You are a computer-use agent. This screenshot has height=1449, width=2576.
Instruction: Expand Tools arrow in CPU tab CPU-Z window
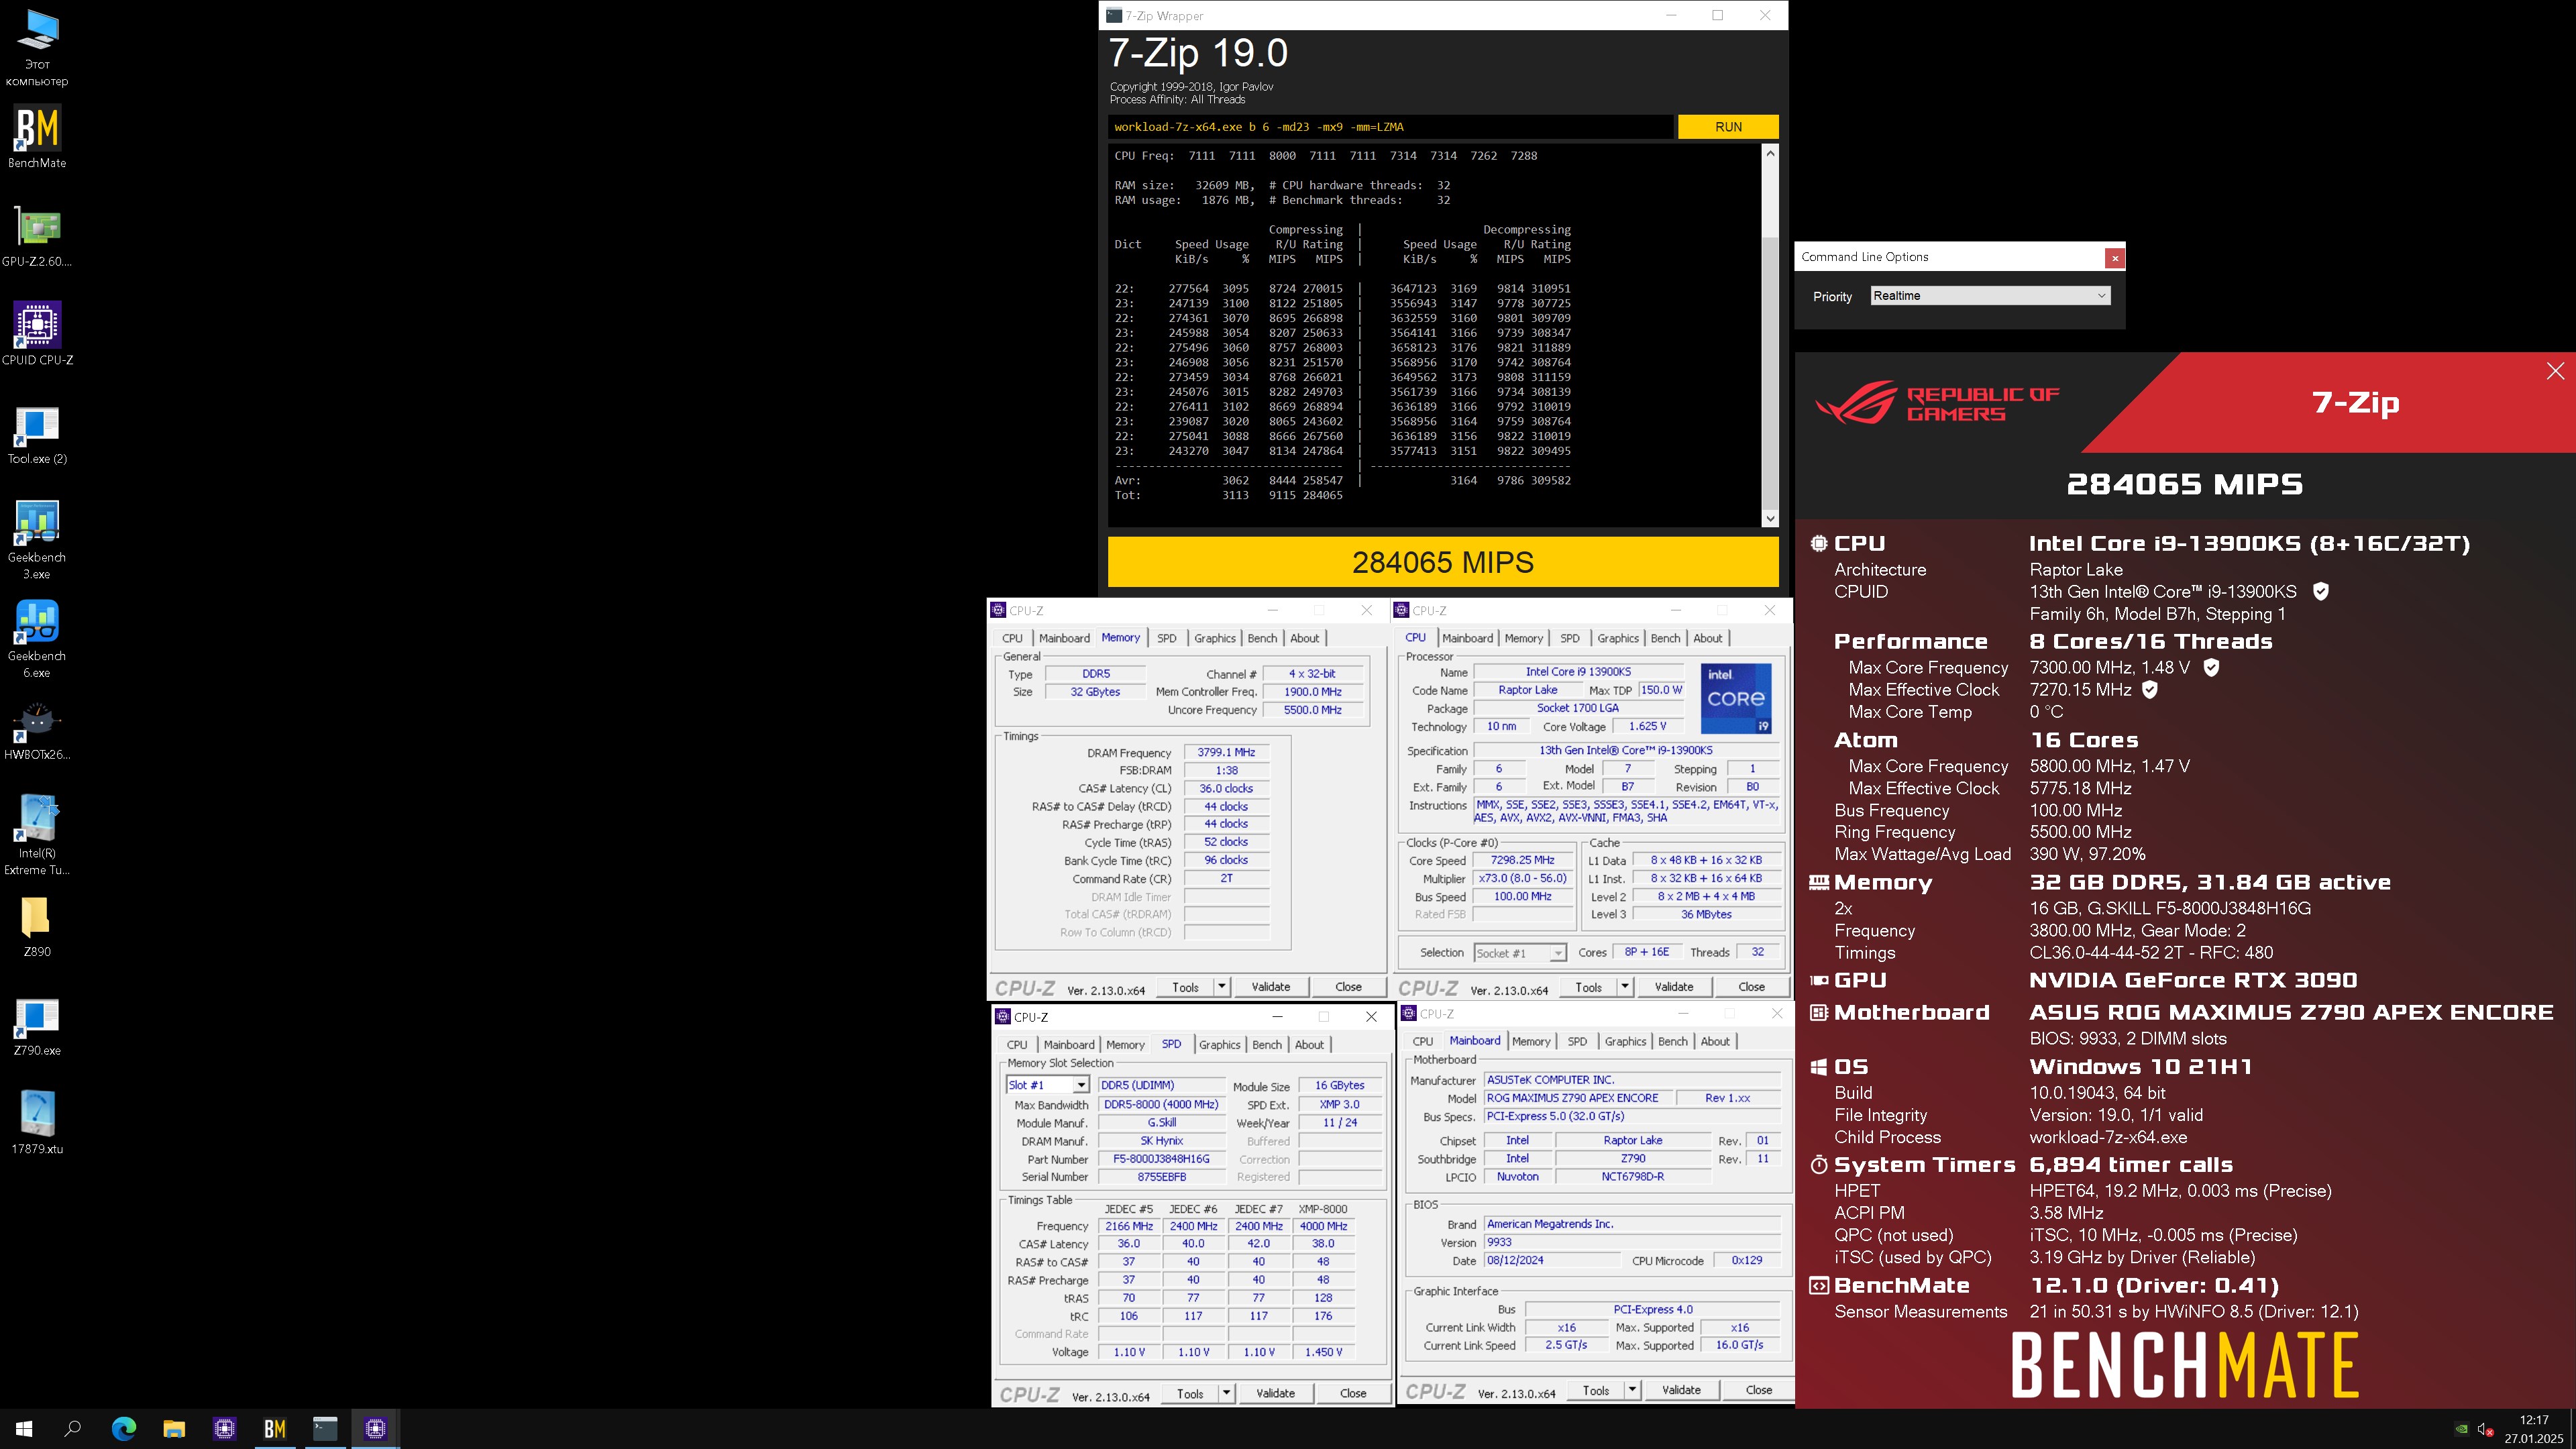(1624, 987)
